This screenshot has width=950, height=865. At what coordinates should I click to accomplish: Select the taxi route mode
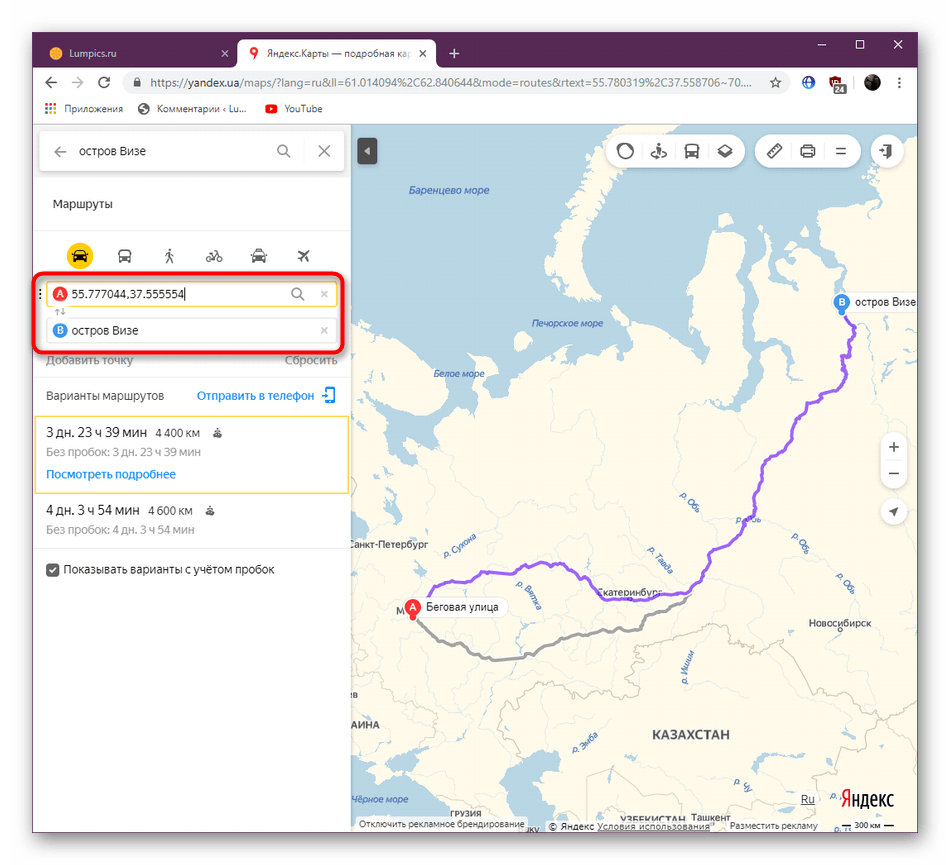point(259,256)
